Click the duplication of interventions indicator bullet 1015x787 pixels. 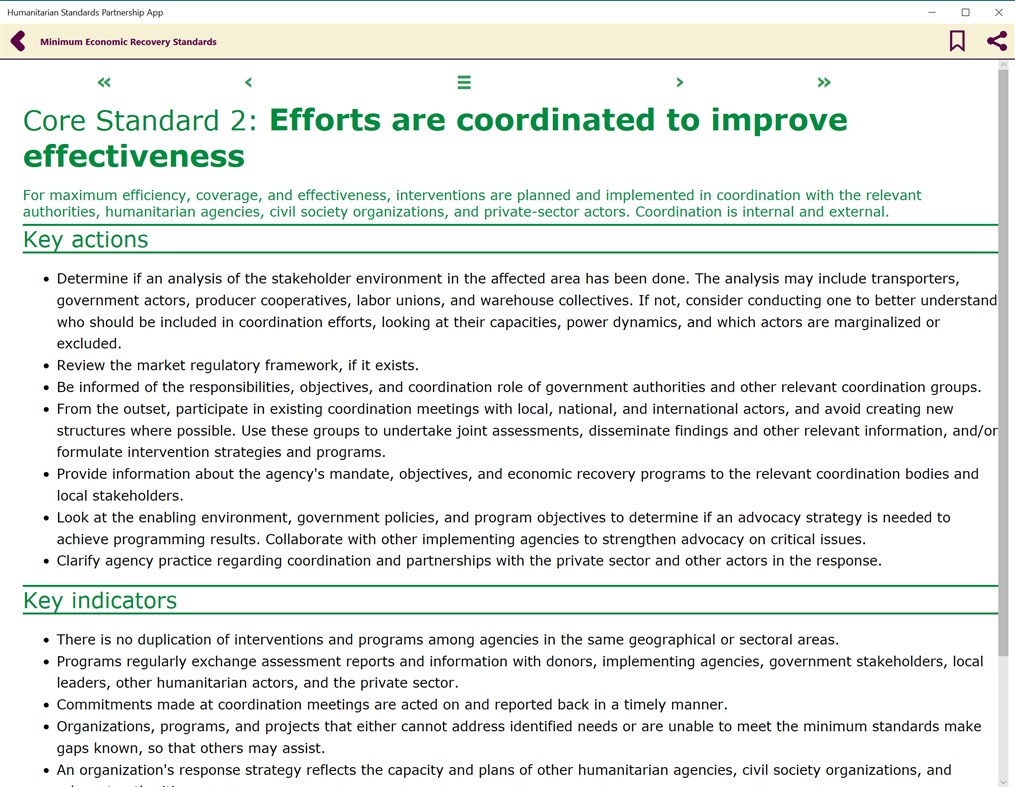coord(447,639)
